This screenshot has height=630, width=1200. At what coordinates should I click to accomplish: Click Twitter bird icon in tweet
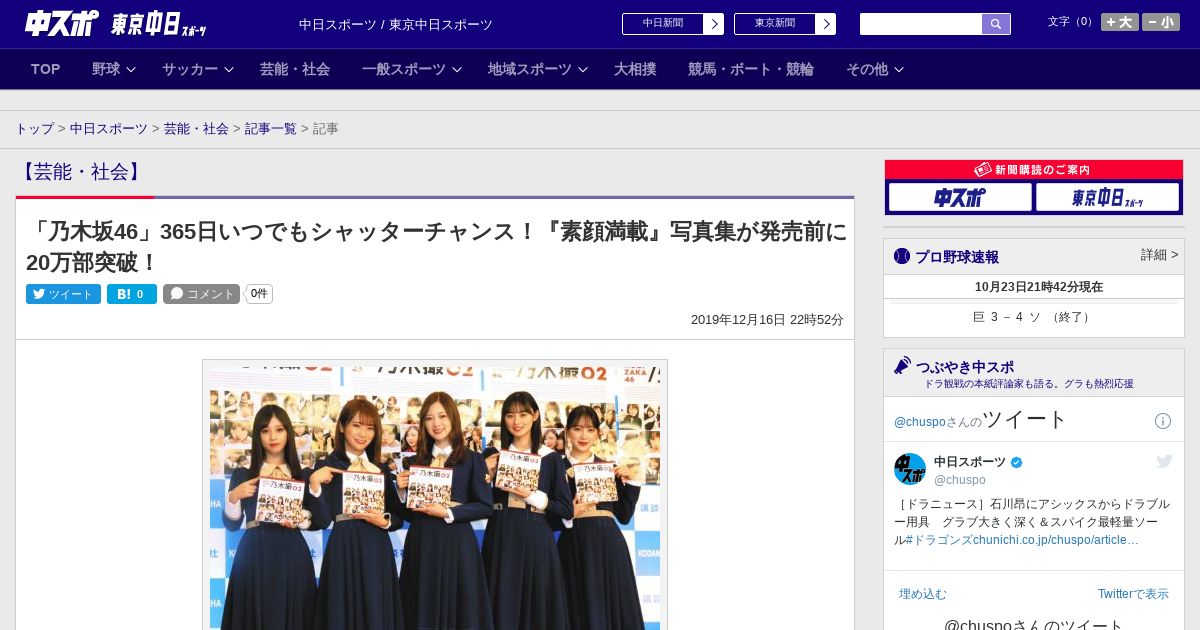coord(1164,461)
